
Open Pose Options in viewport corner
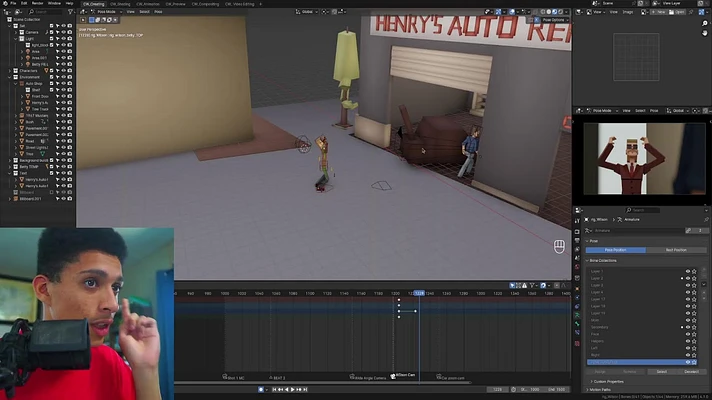click(554, 20)
